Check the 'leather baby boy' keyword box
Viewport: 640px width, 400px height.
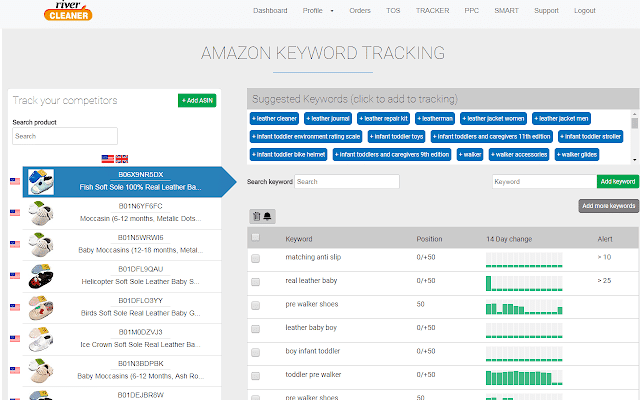tap(256, 329)
